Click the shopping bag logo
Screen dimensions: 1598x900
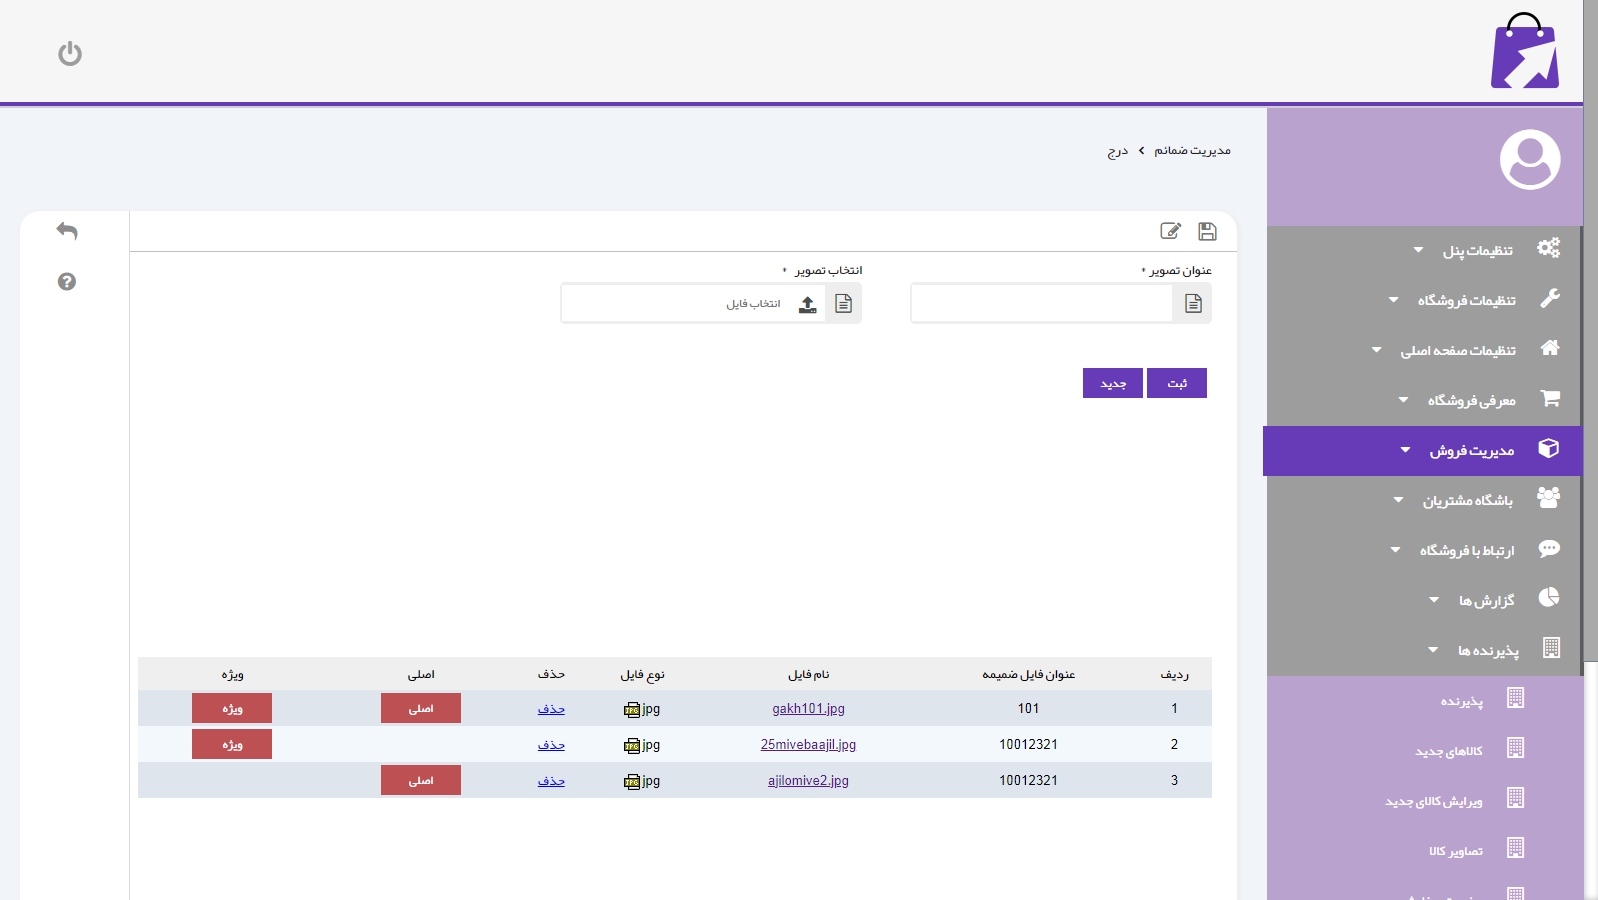1524,52
